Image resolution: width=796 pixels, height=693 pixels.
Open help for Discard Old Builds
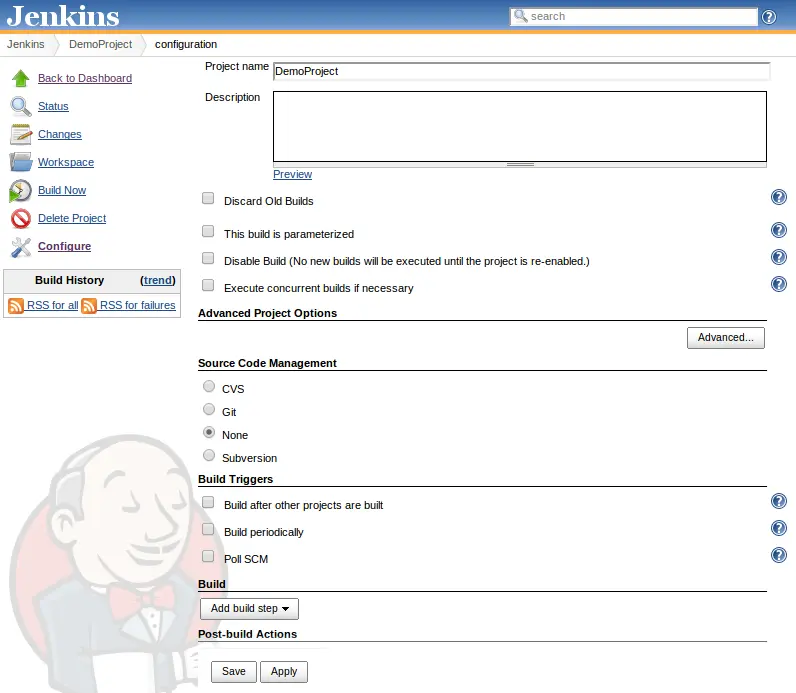coord(779,197)
